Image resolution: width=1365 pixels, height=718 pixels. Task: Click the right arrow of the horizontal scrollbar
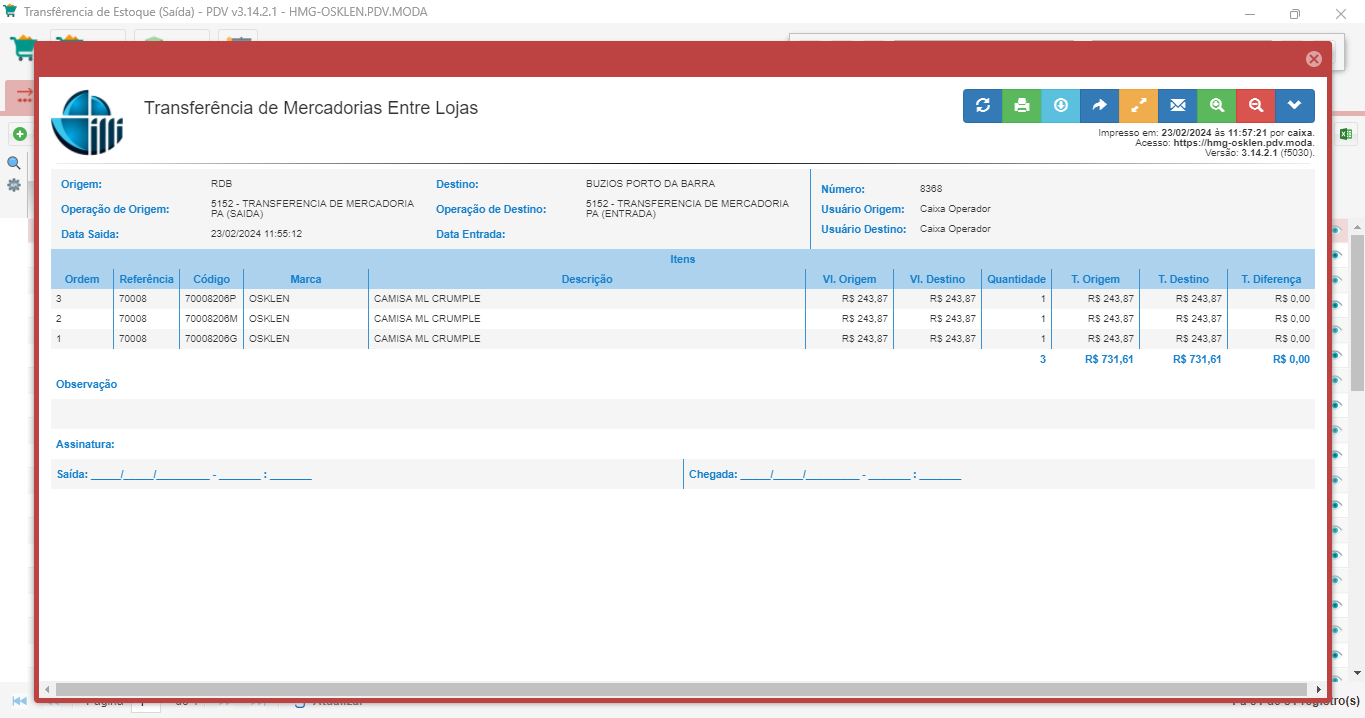(x=1319, y=689)
